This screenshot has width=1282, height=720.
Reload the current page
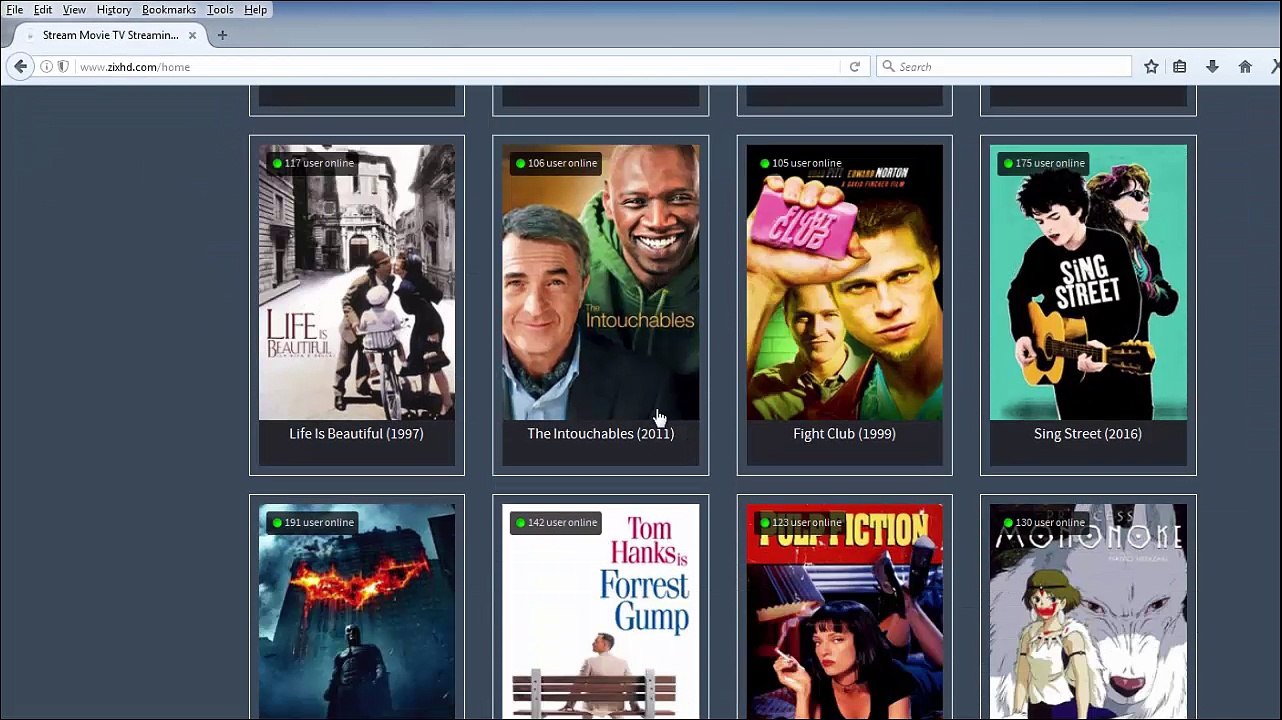pyautogui.click(x=855, y=67)
